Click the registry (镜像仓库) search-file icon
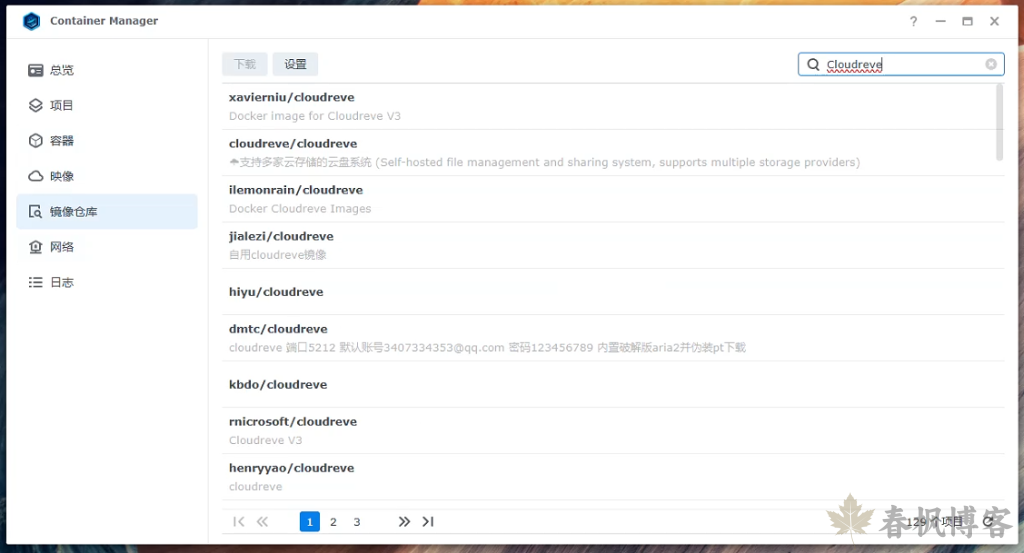Screen dimensions: 1024x553 pos(35,212)
